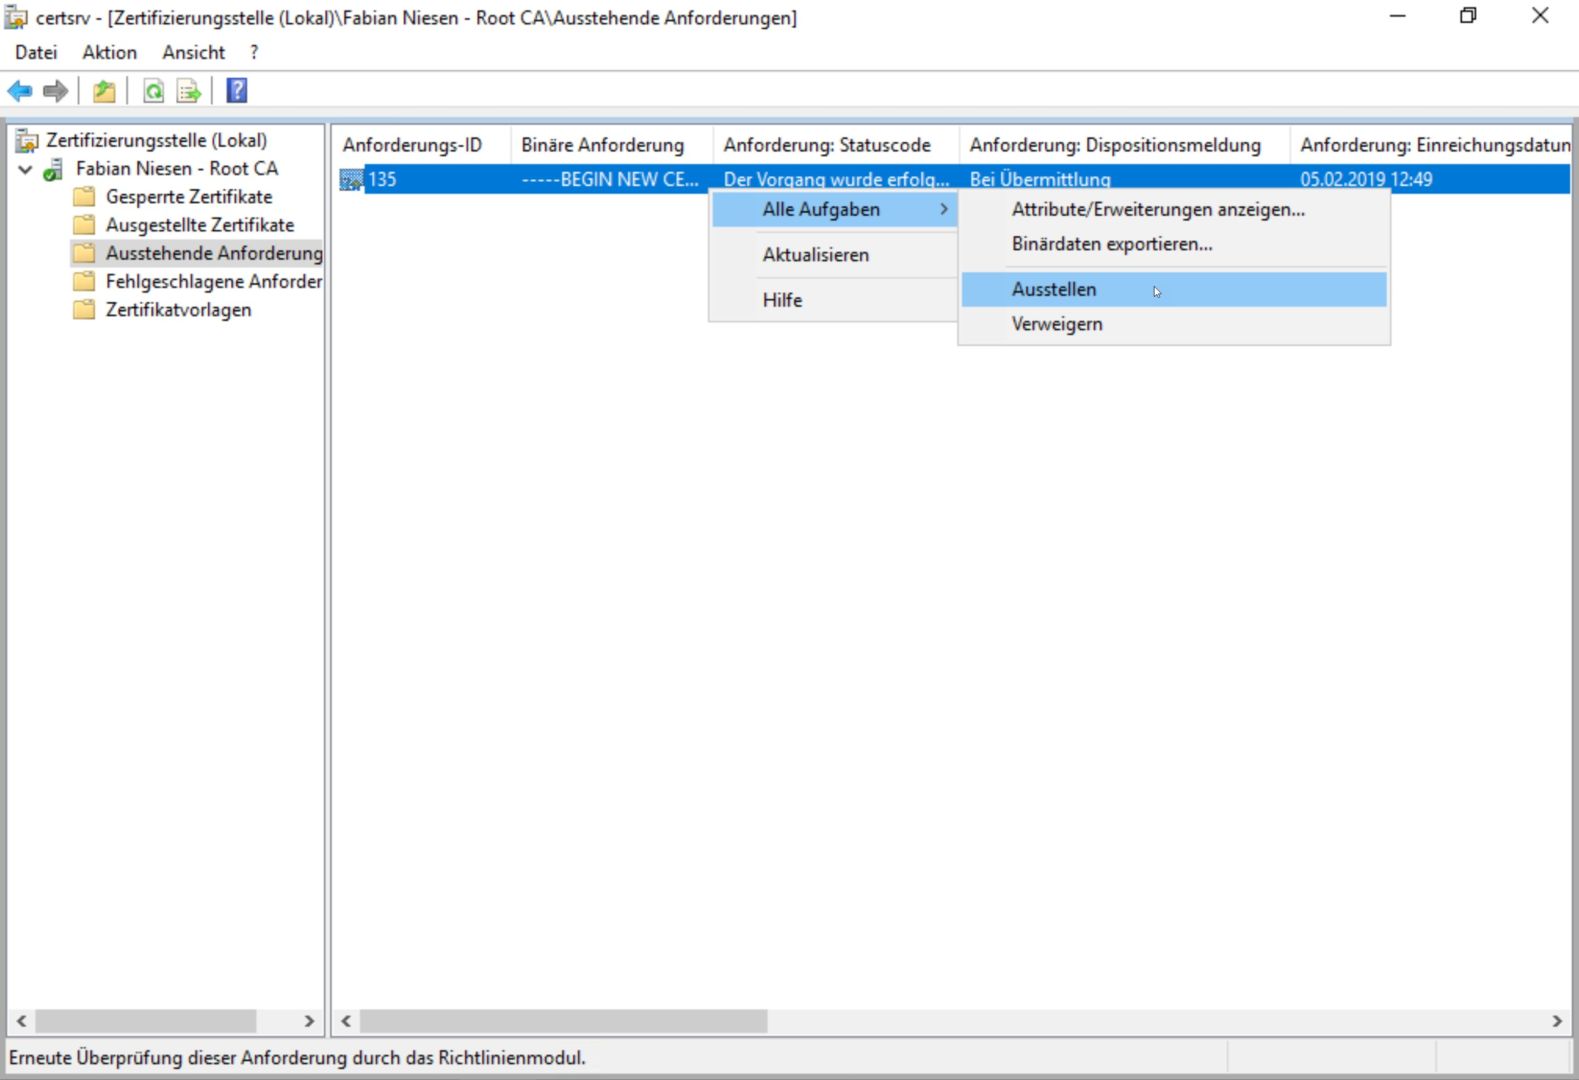
Task: Sort by Anforderung: Dispositionsmeldung column header
Action: [x=1124, y=145]
